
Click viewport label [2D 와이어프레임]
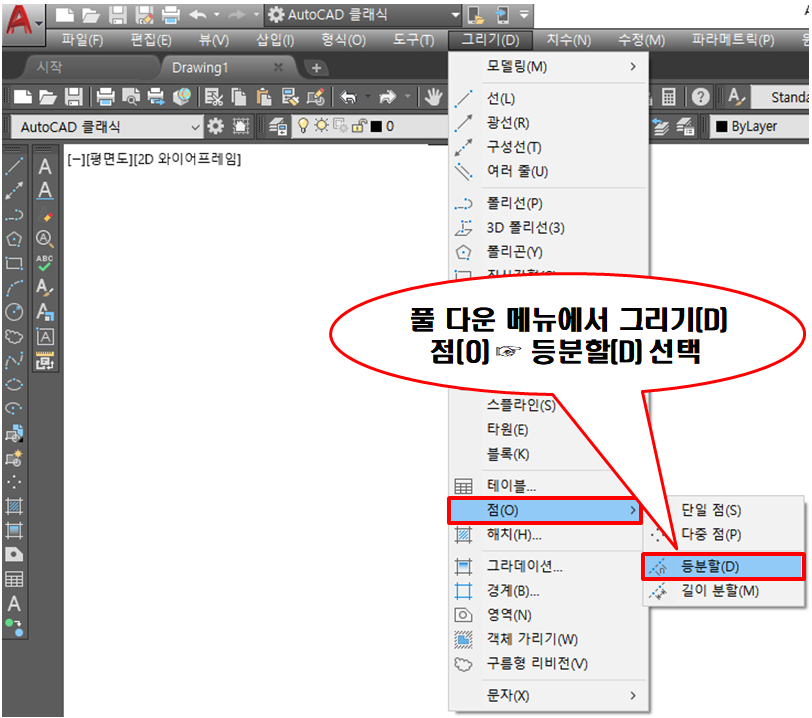(187, 159)
